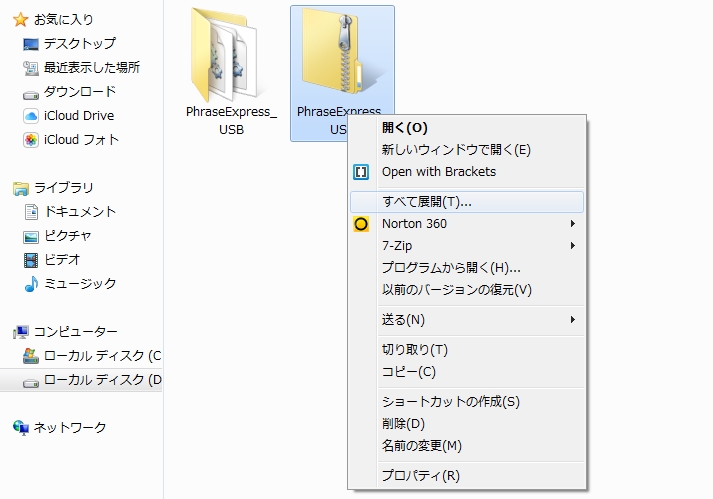Click the Recent Places icon in the sidebar

point(31,68)
